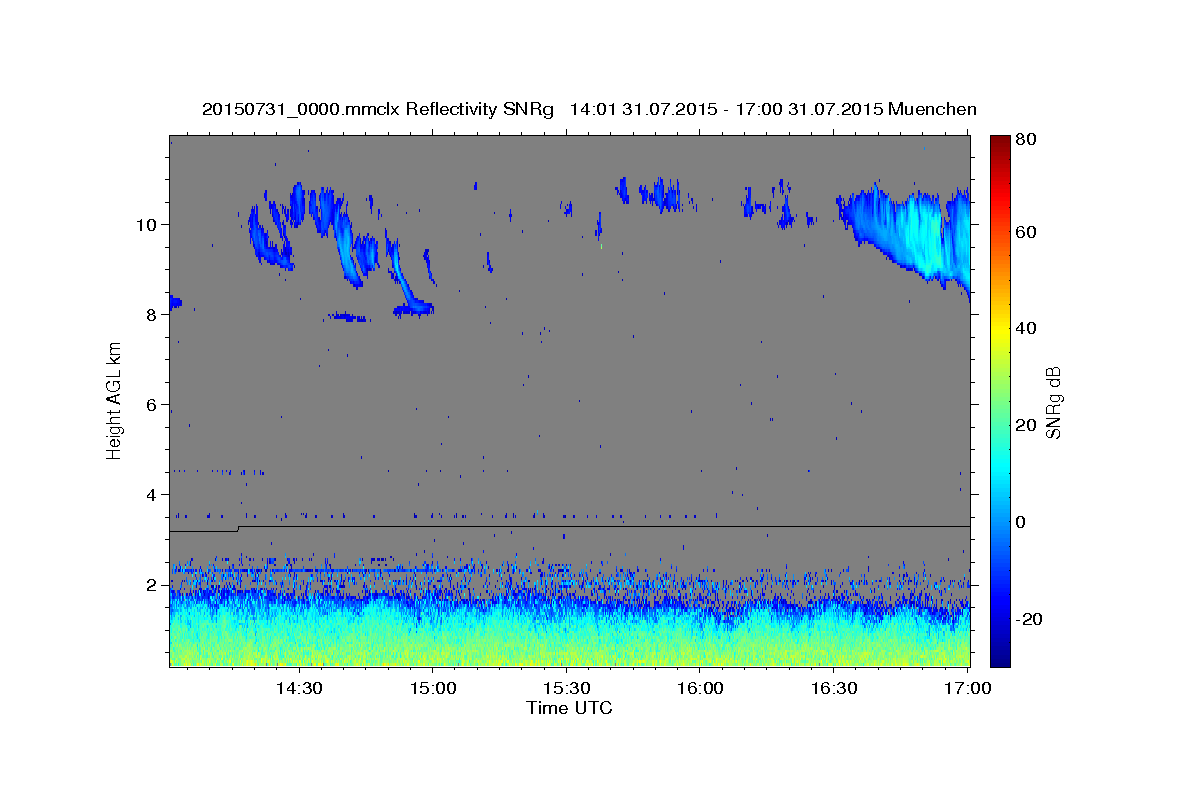Click the plot title text starting with 20150731_0000.mmclx
The height and width of the screenshot is (800, 1200).
pos(589,109)
